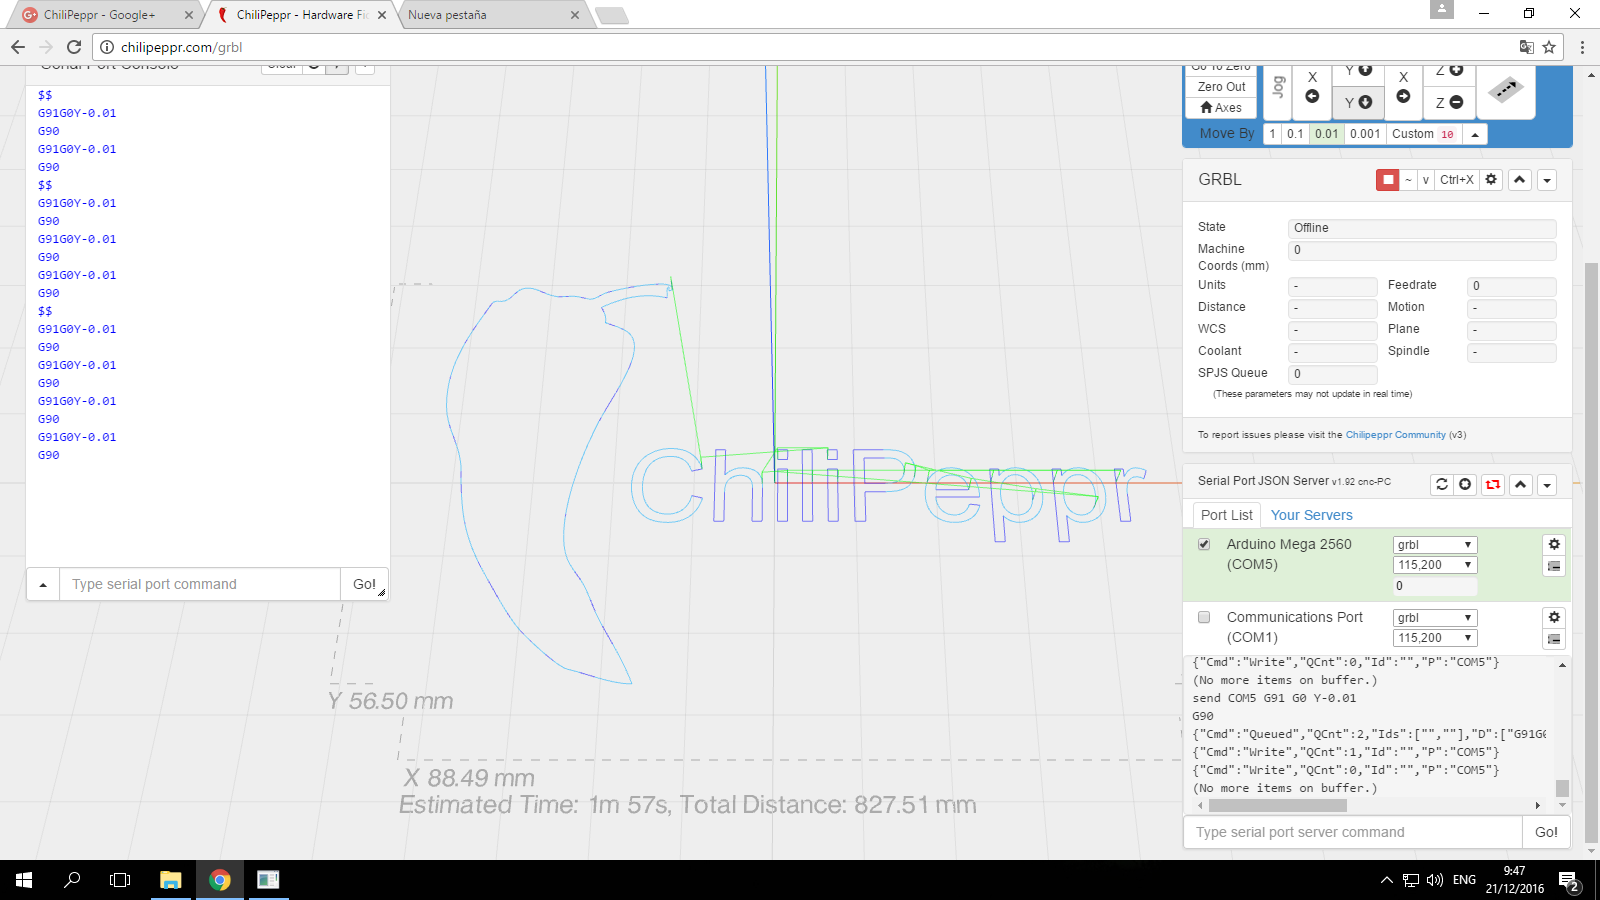Expand GRBL panel dropdown caret menu
Screen dimensions: 1600x900
(x=1547, y=180)
